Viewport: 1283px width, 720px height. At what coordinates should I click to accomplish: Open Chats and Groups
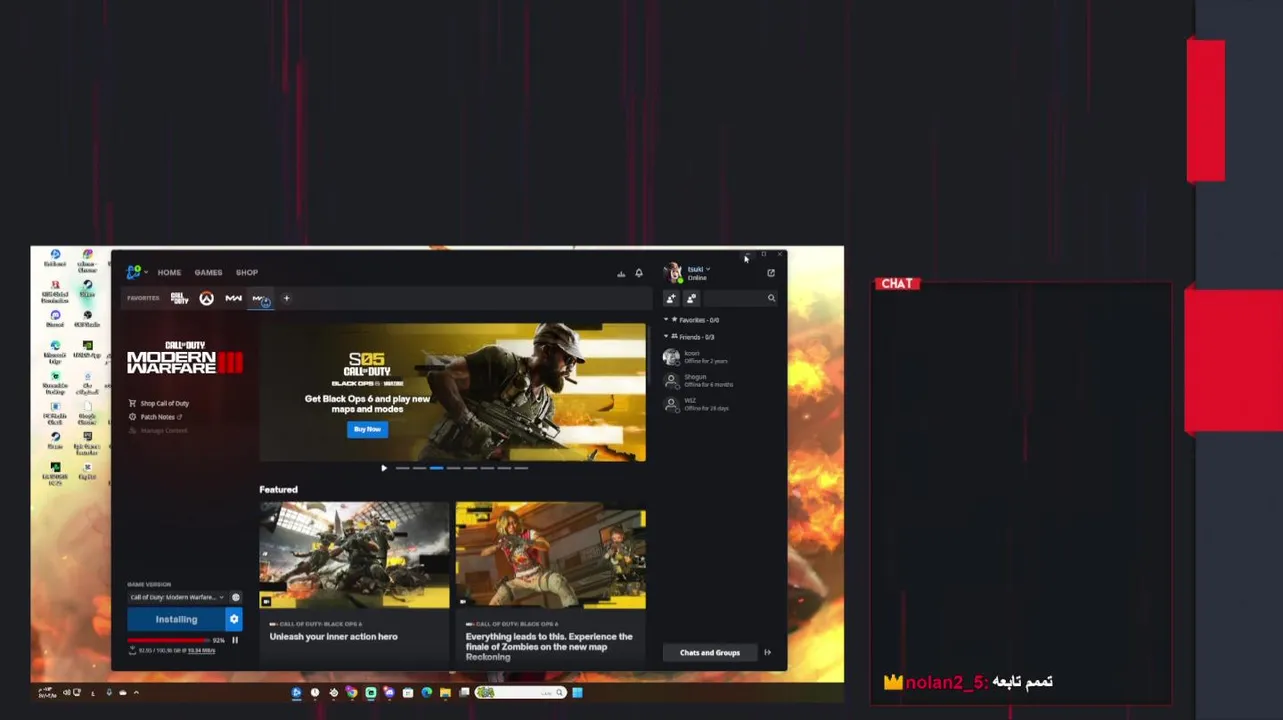click(x=710, y=653)
